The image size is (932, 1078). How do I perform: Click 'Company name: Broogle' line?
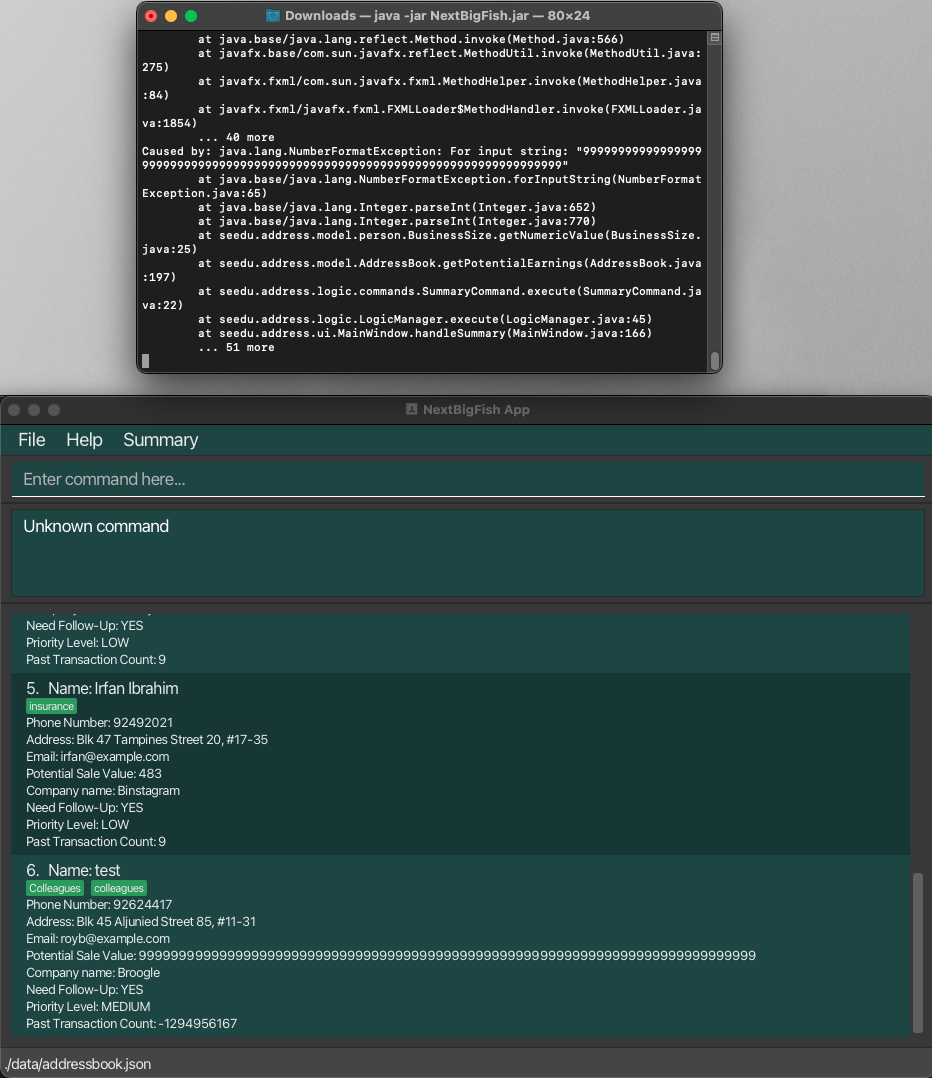93,973
